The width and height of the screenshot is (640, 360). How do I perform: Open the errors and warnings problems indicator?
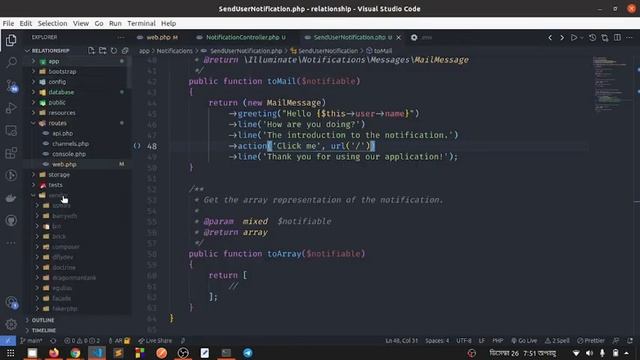[82, 340]
